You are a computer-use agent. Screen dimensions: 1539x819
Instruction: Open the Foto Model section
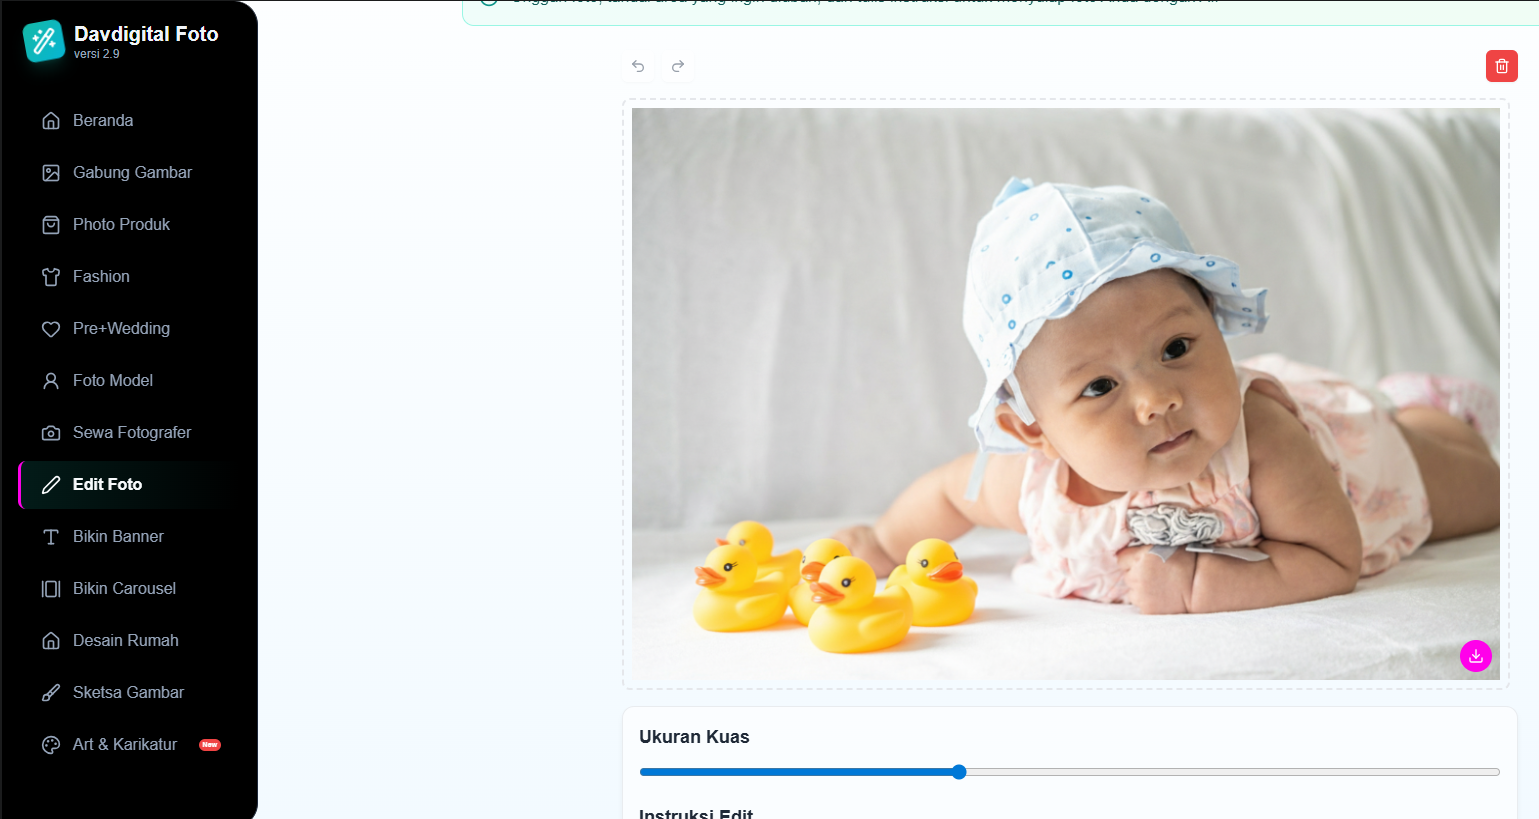[x=112, y=381]
